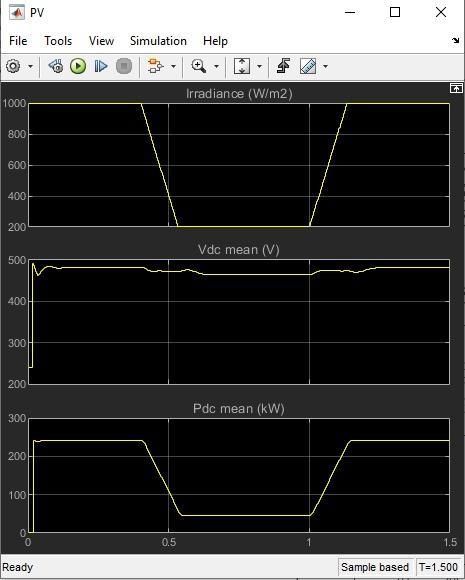
Task: Expand the gear icon dropdown arrow
Action: 31,67
